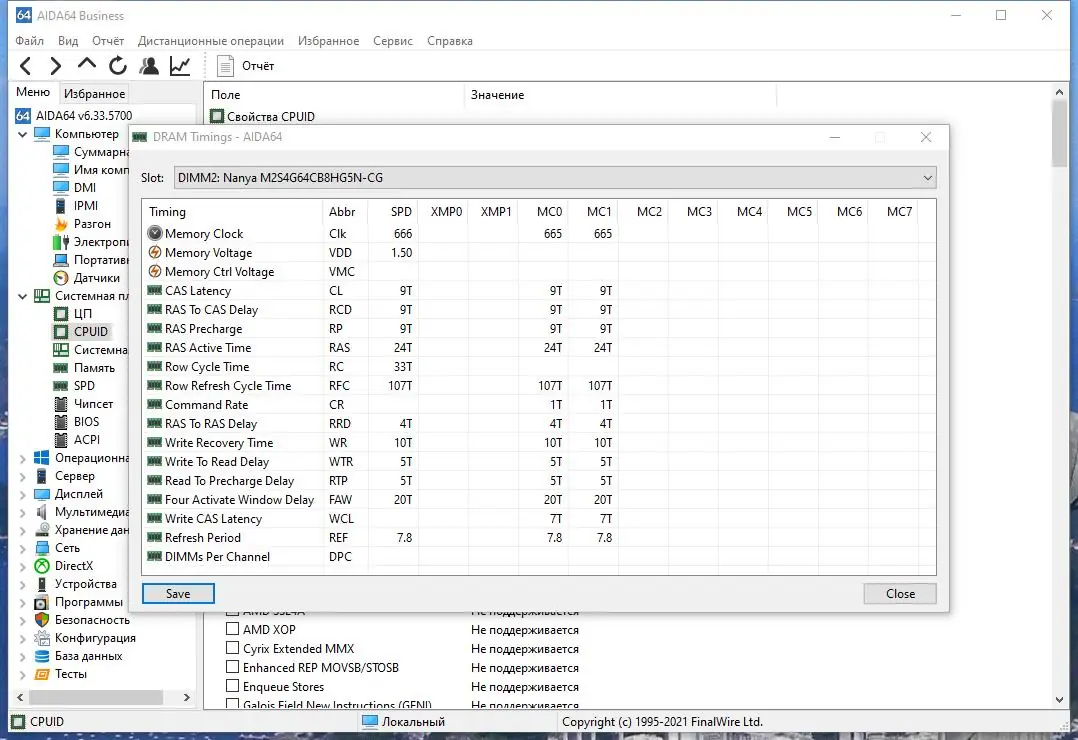Go forward with the right arrow toolbar icon
The height and width of the screenshot is (740, 1078).
click(56, 66)
